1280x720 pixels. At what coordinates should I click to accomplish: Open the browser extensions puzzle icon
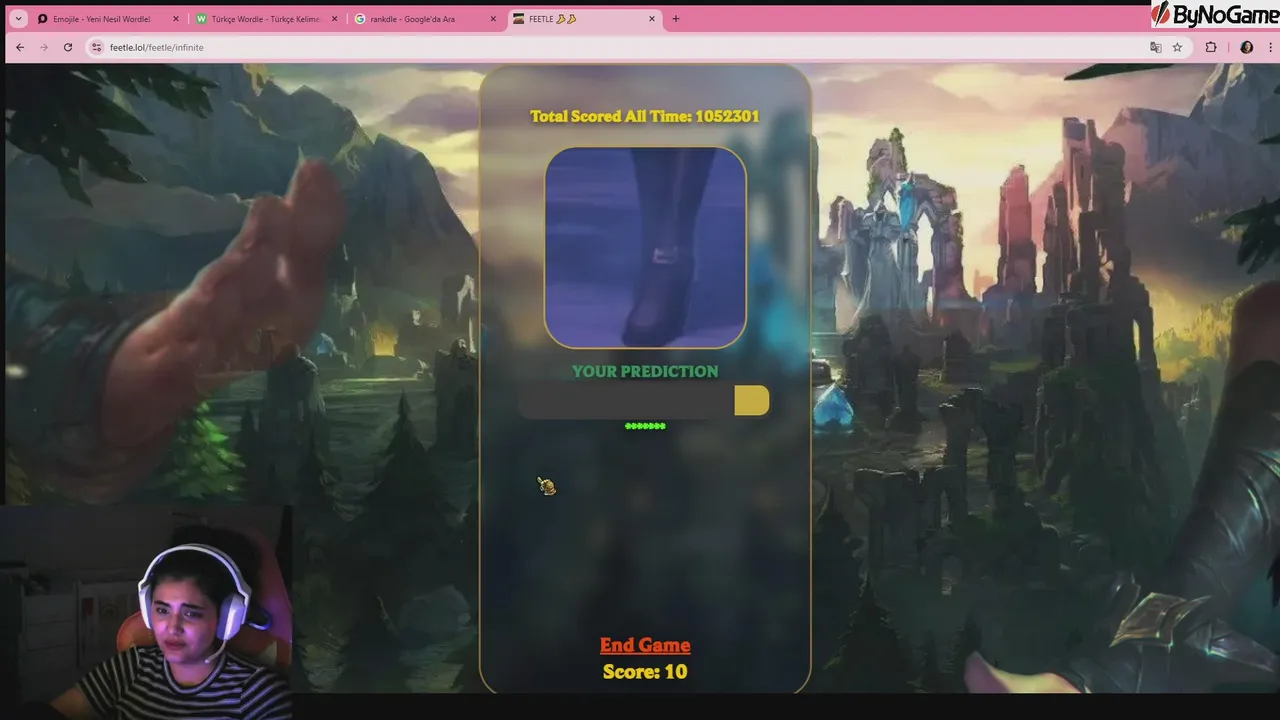pos(1211,47)
